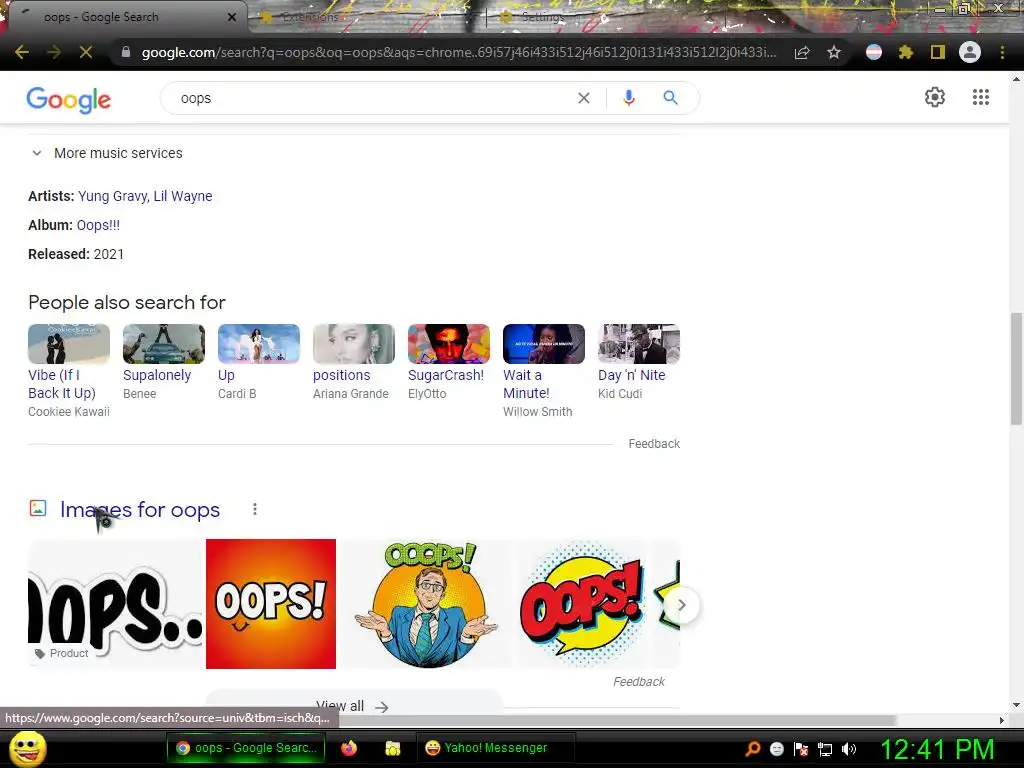Toggle the side panel icon

click(x=938, y=52)
